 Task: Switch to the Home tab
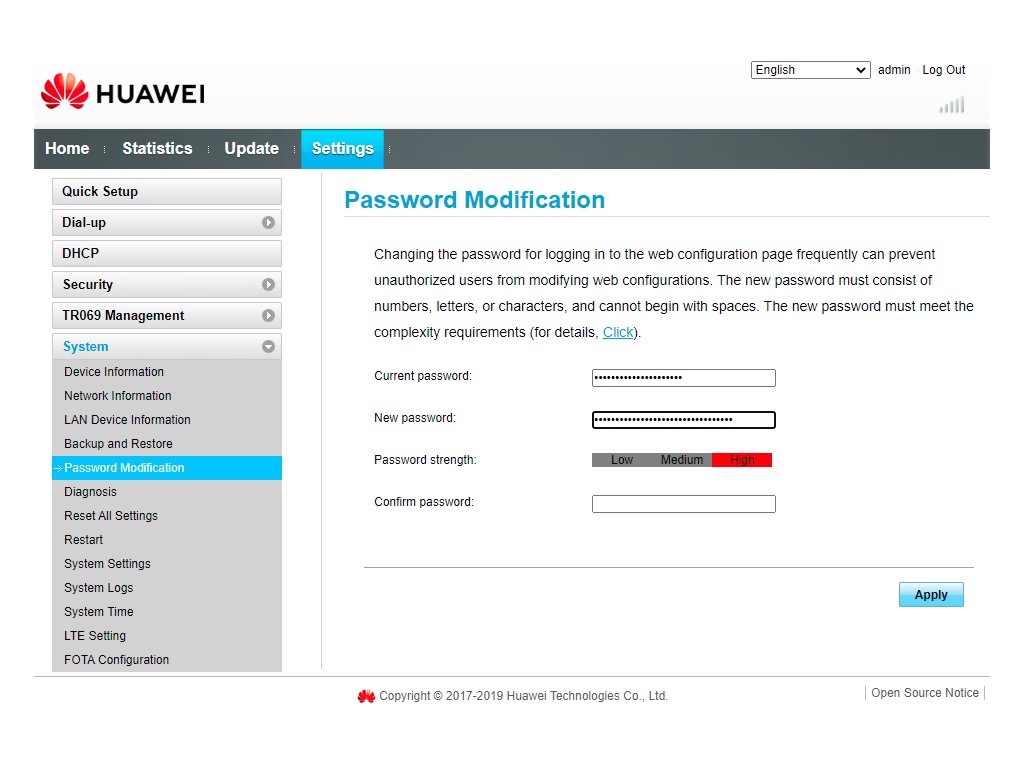pos(67,149)
